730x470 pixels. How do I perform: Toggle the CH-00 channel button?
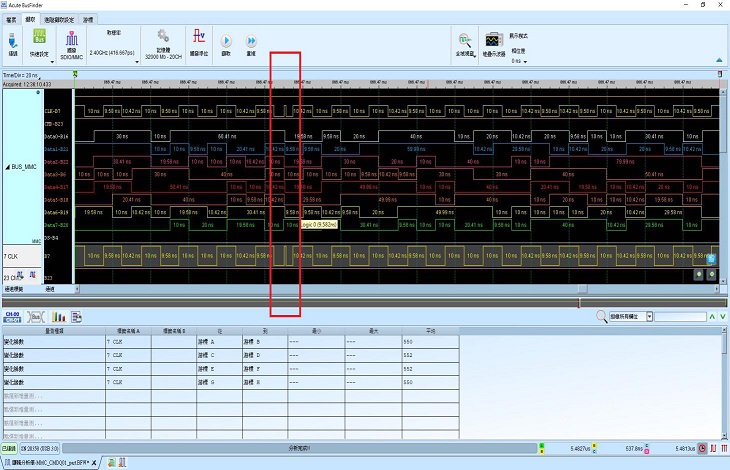(13, 316)
